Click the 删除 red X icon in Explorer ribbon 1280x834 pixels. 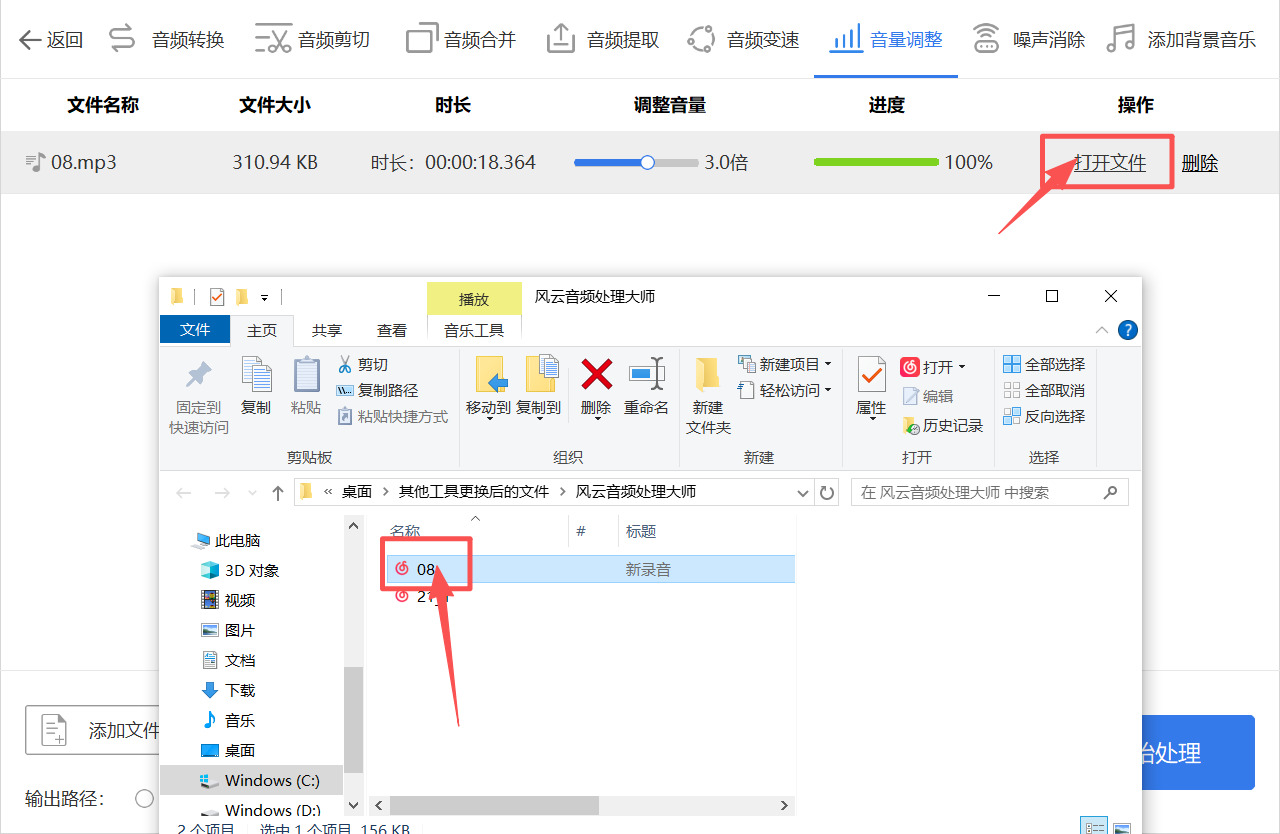595,375
